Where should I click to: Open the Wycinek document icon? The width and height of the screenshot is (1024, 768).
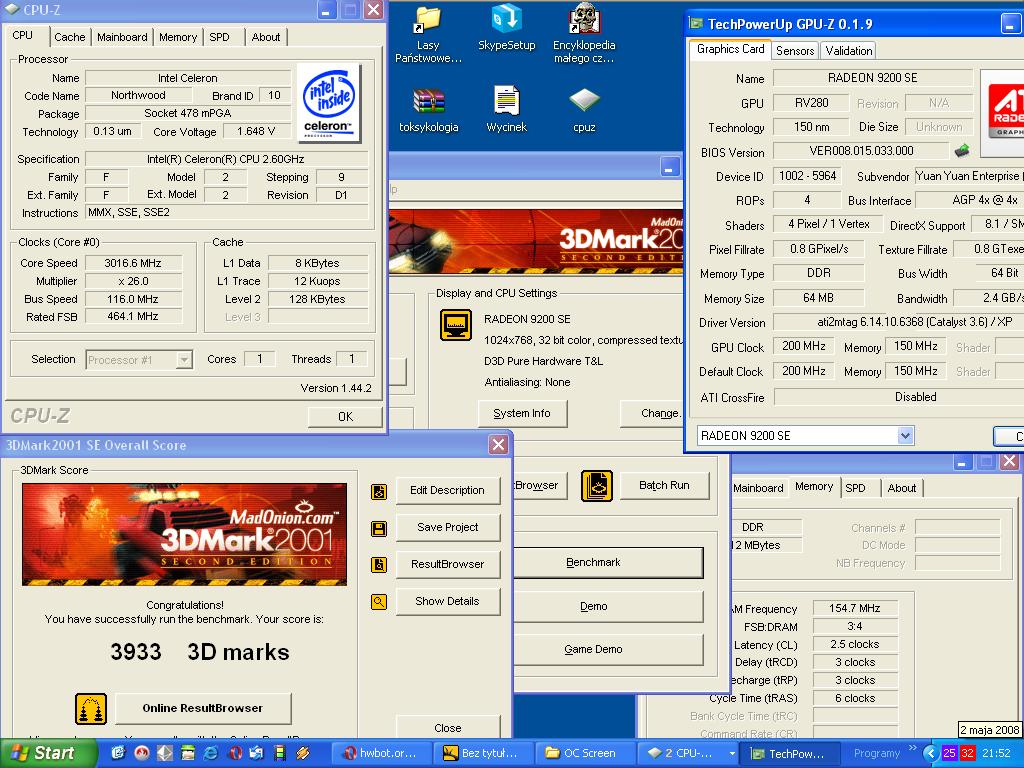coord(506,109)
